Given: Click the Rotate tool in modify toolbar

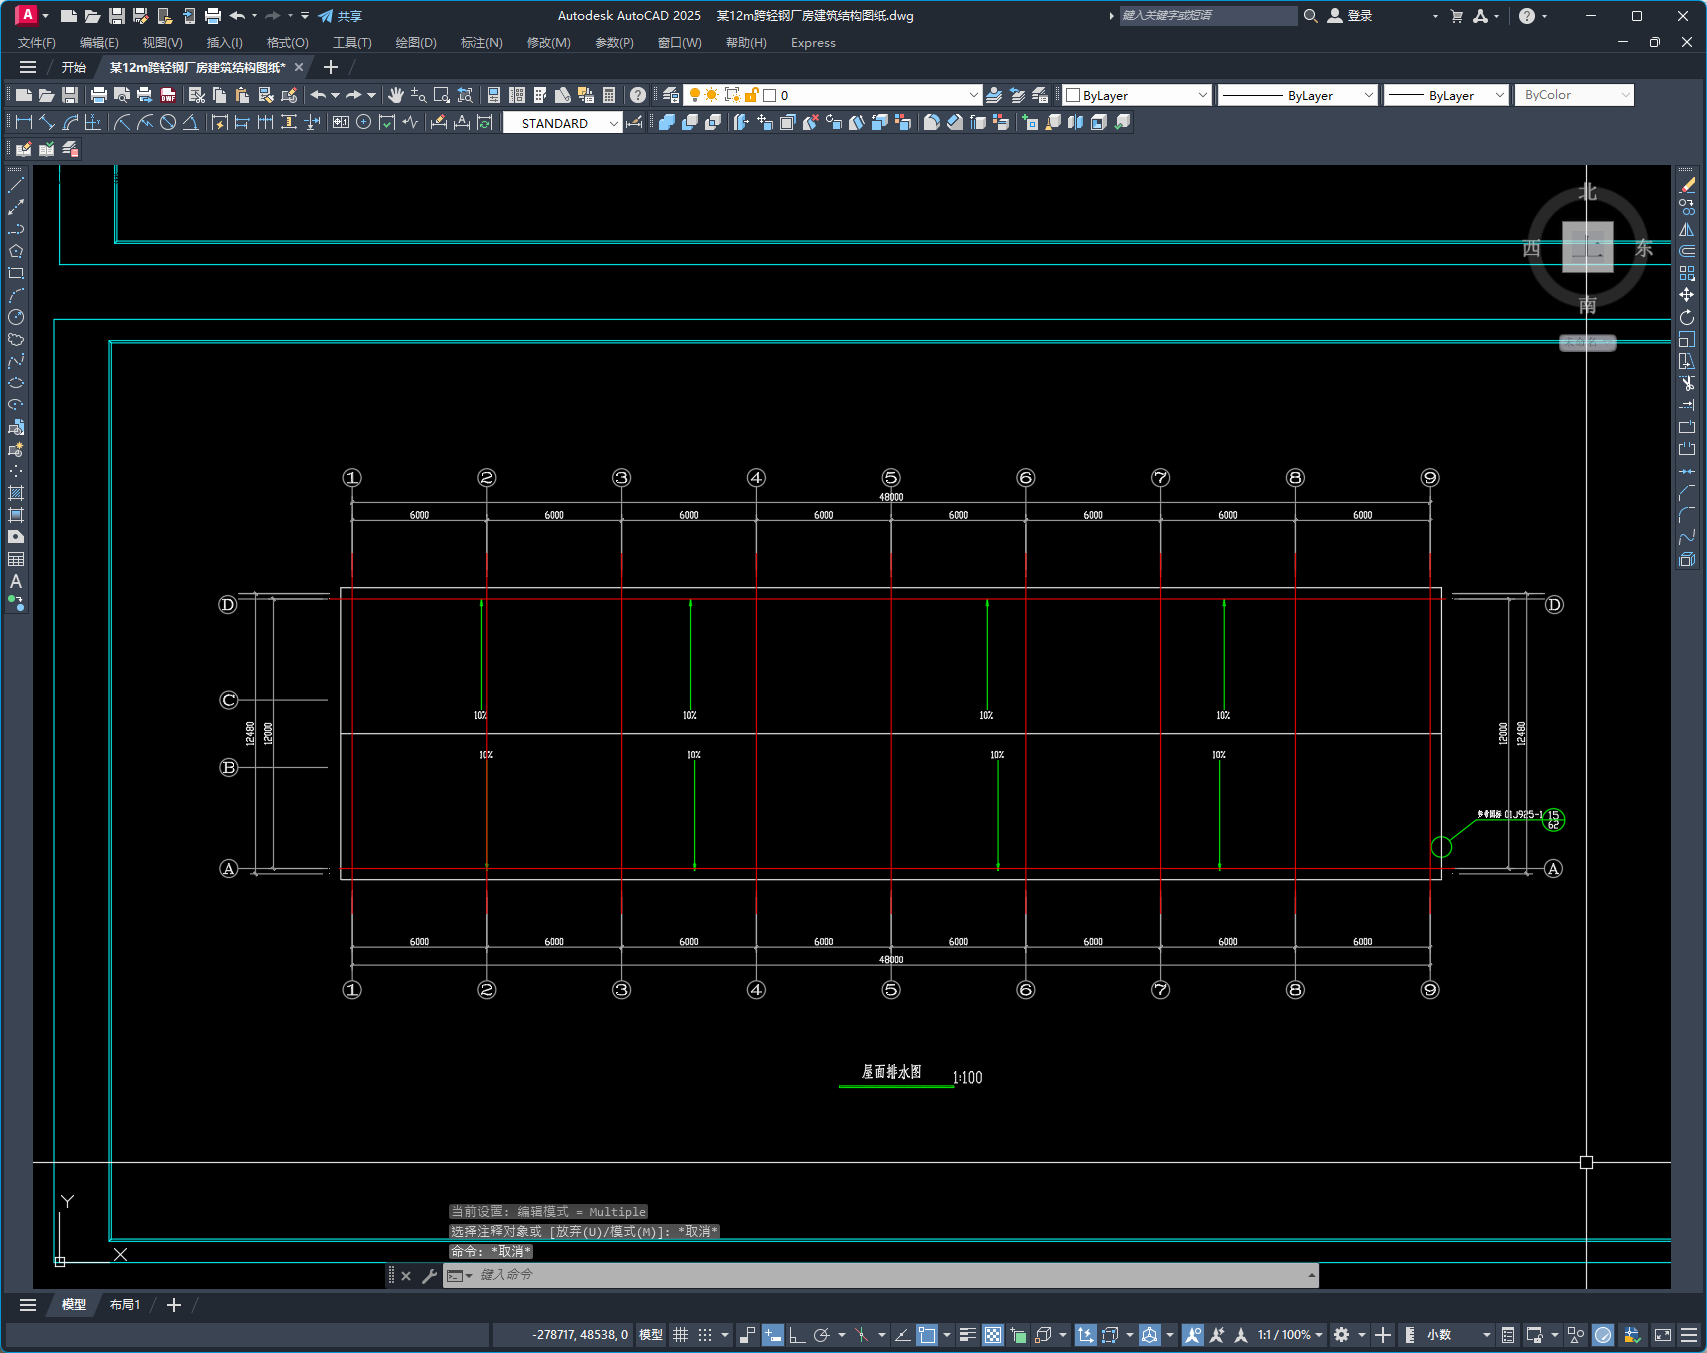Looking at the screenshot, I should 1687,317.
